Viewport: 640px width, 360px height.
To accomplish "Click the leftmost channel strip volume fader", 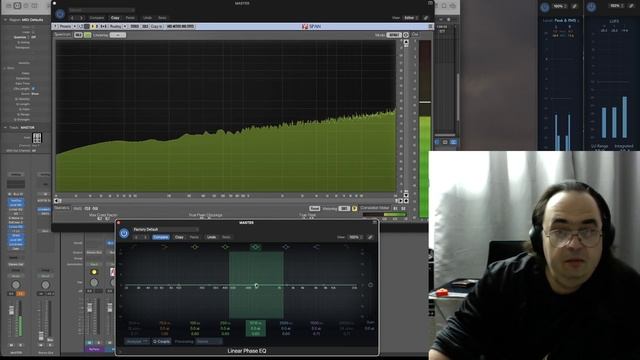I will click(x=11, y=310).
